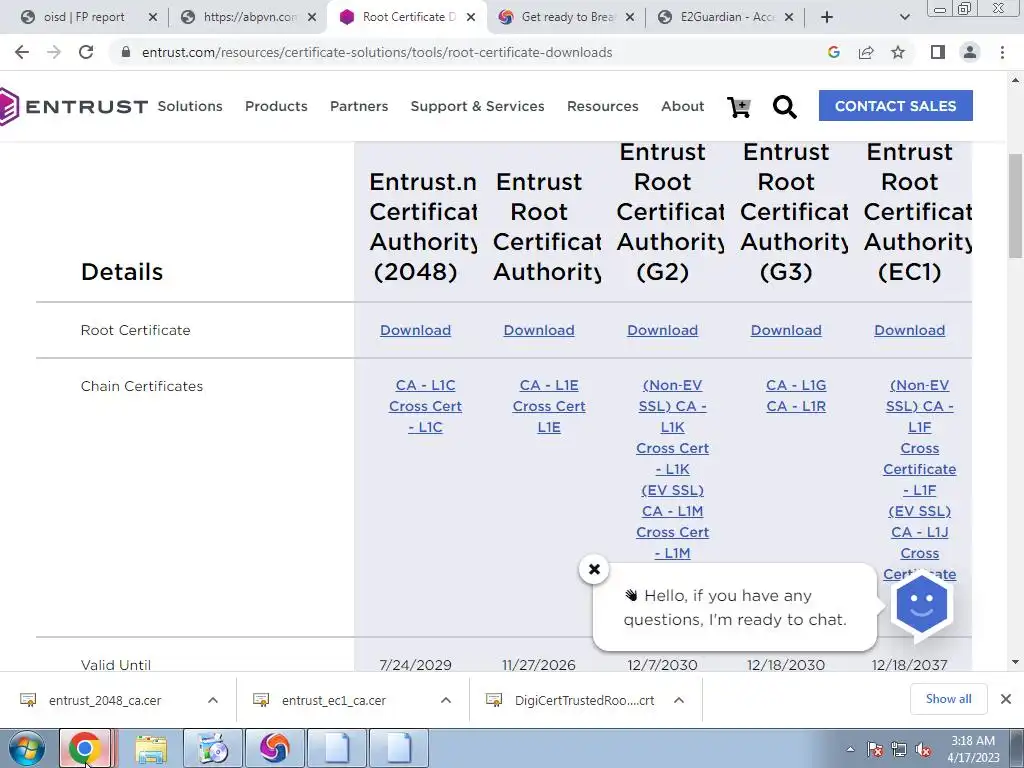The width and height of the screenshot is (1024, 768).
Task: Open Chrome three-dot menu
Action: pos(1002,52)
